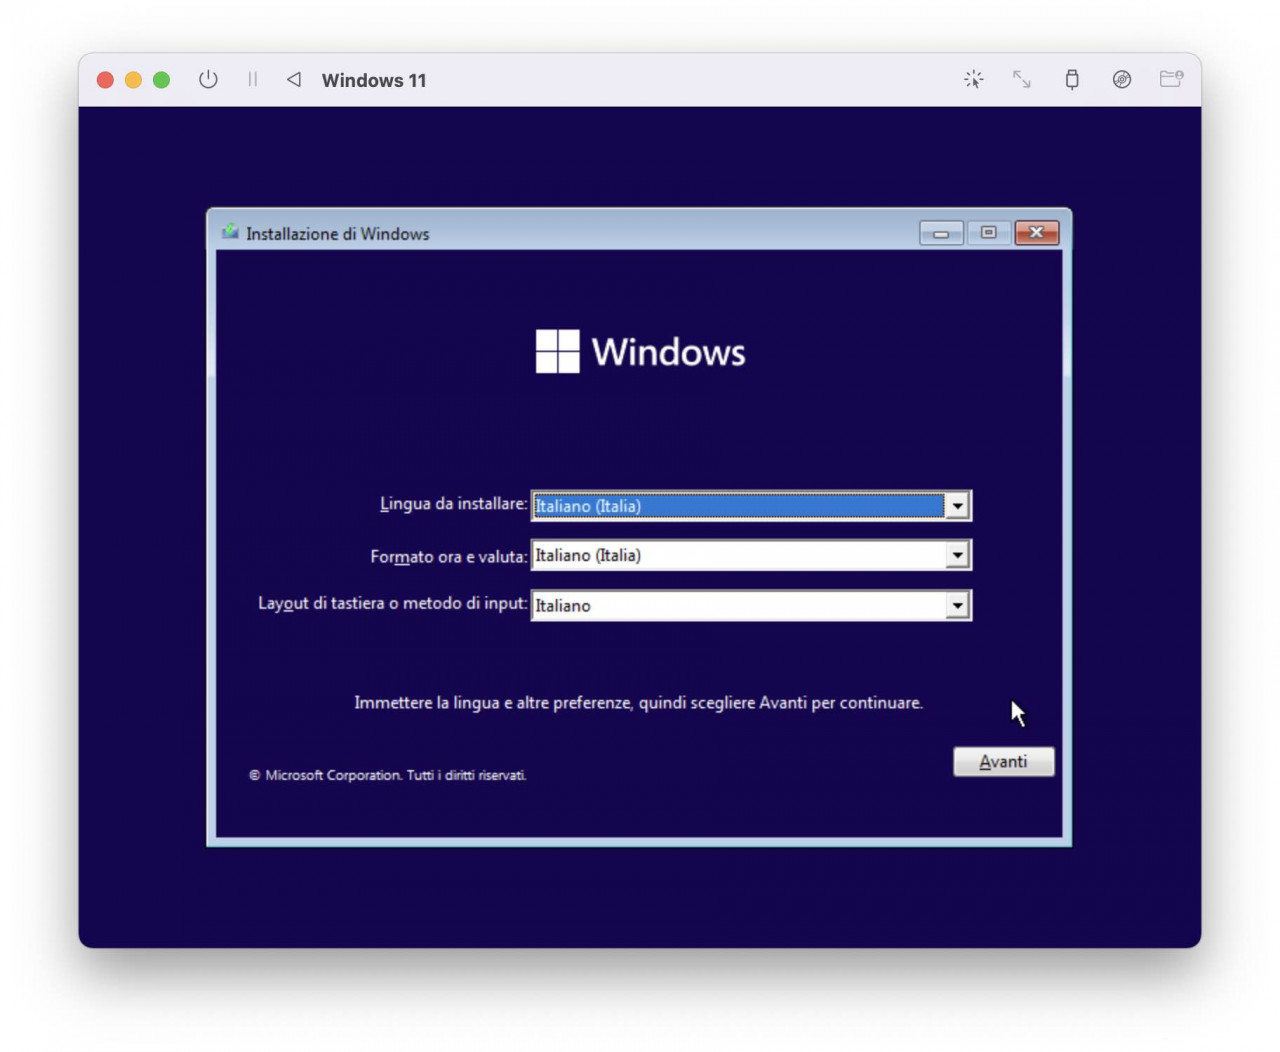Click the Installazione di Windows title text

click(x=338, y=234)
